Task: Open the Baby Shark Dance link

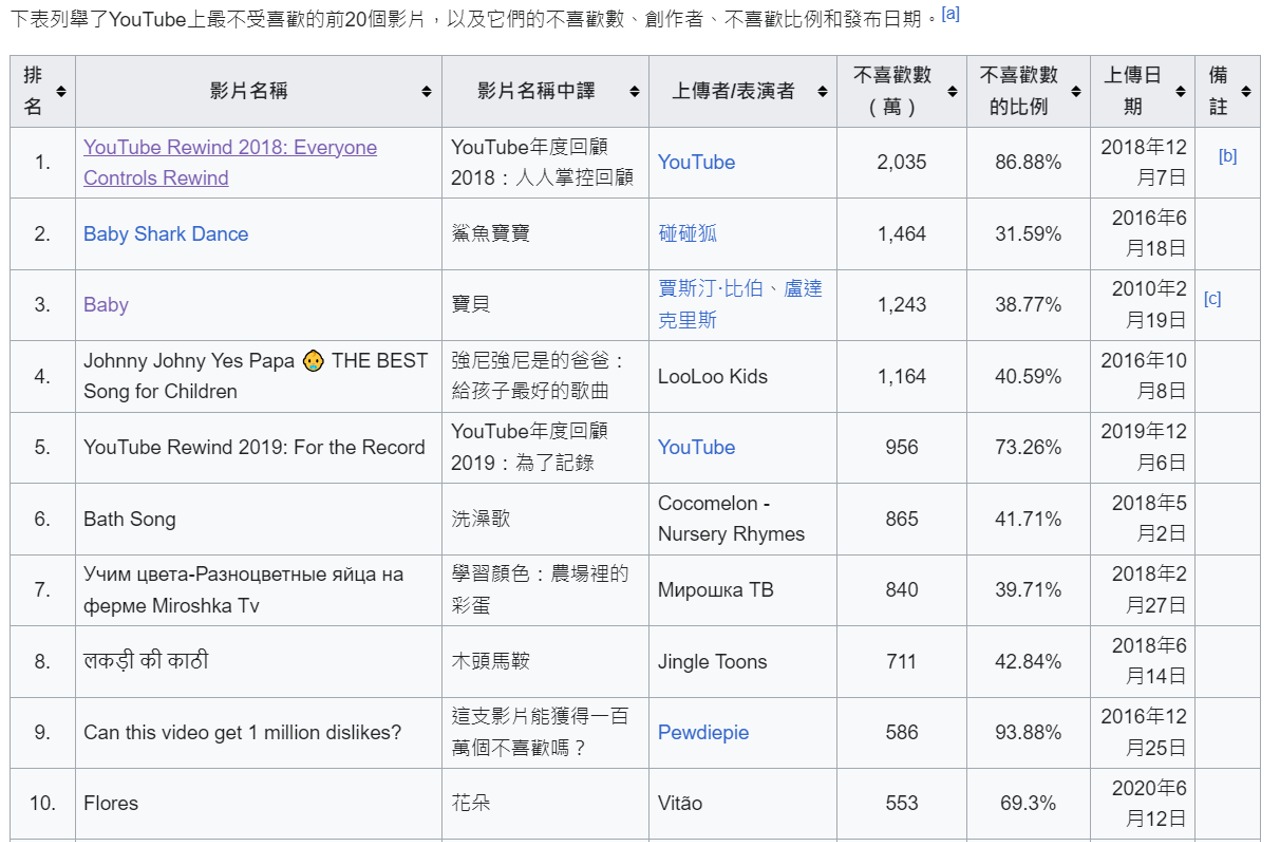Action: coord(165,233)
